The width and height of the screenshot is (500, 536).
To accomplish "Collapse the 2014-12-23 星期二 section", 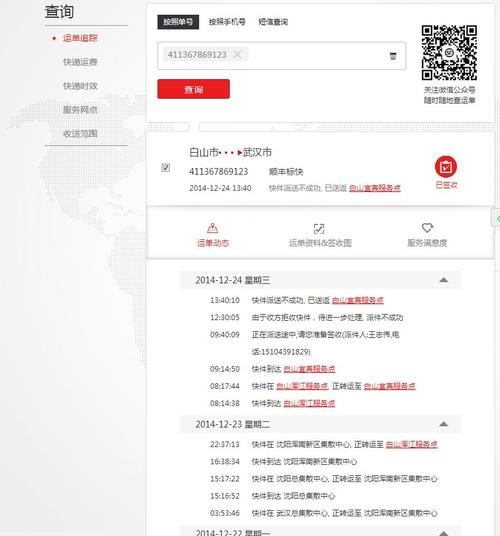I will click(x=443, y=424).
